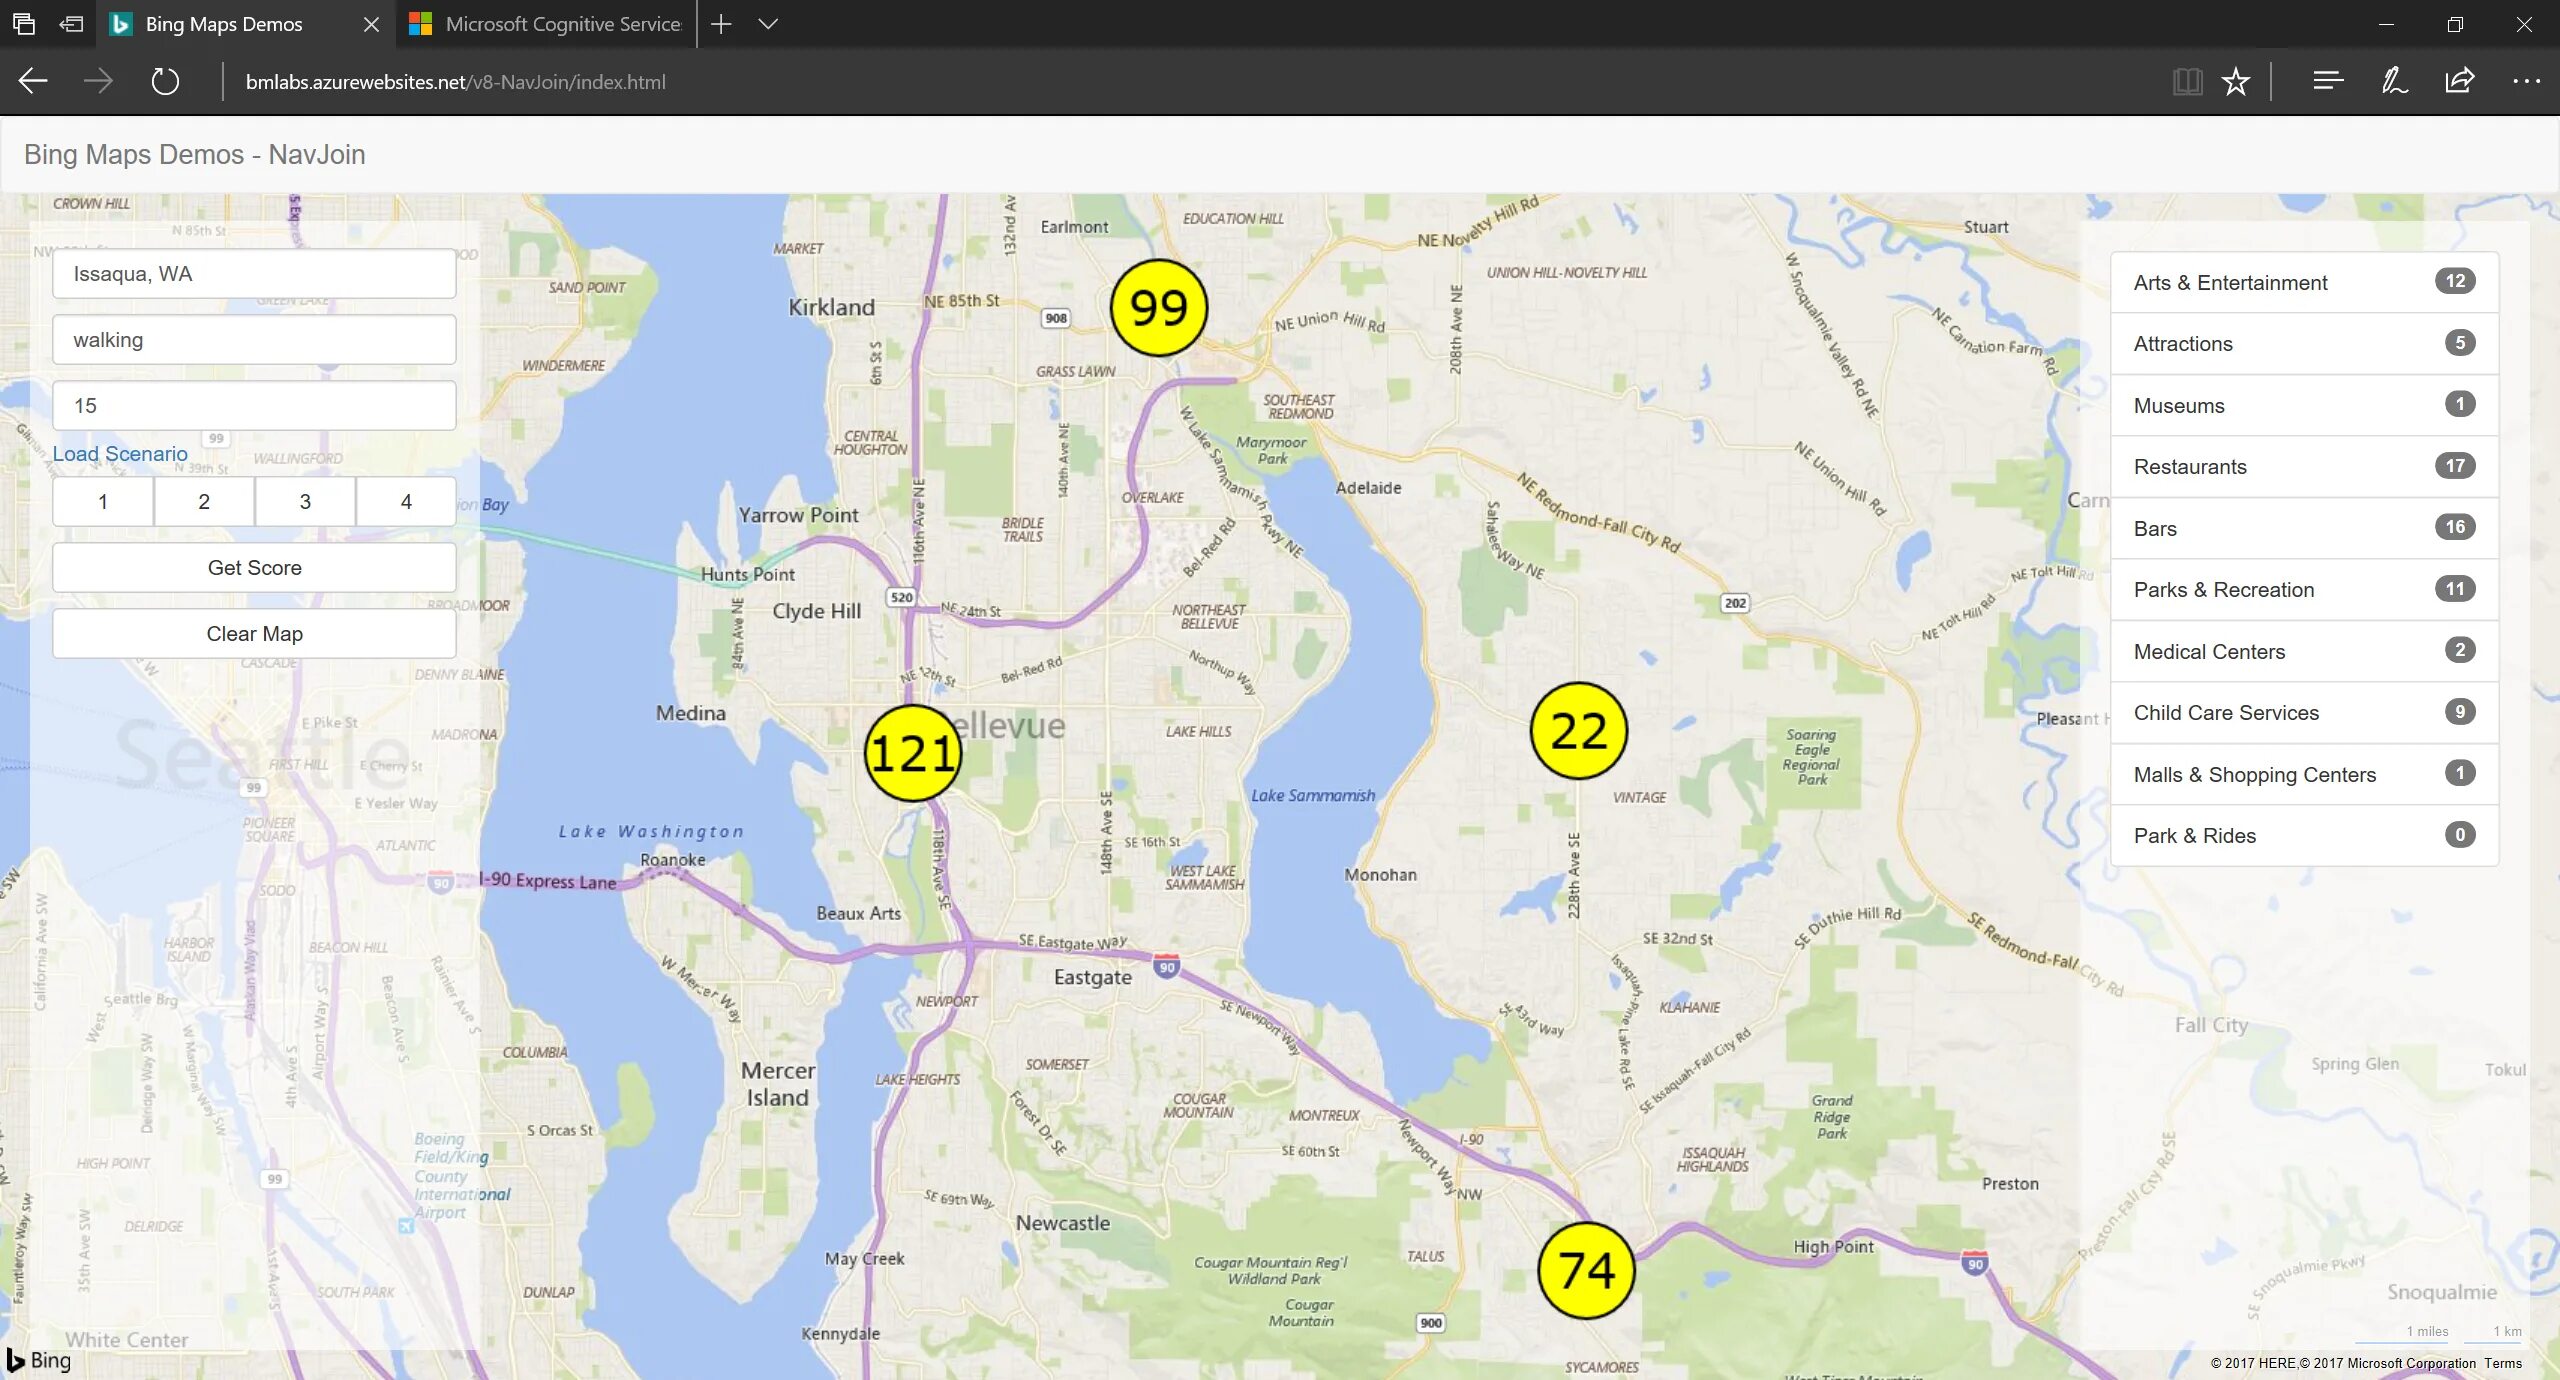2560x1380 pixels.
Task: Load scenario number 3
Action: 305,502
